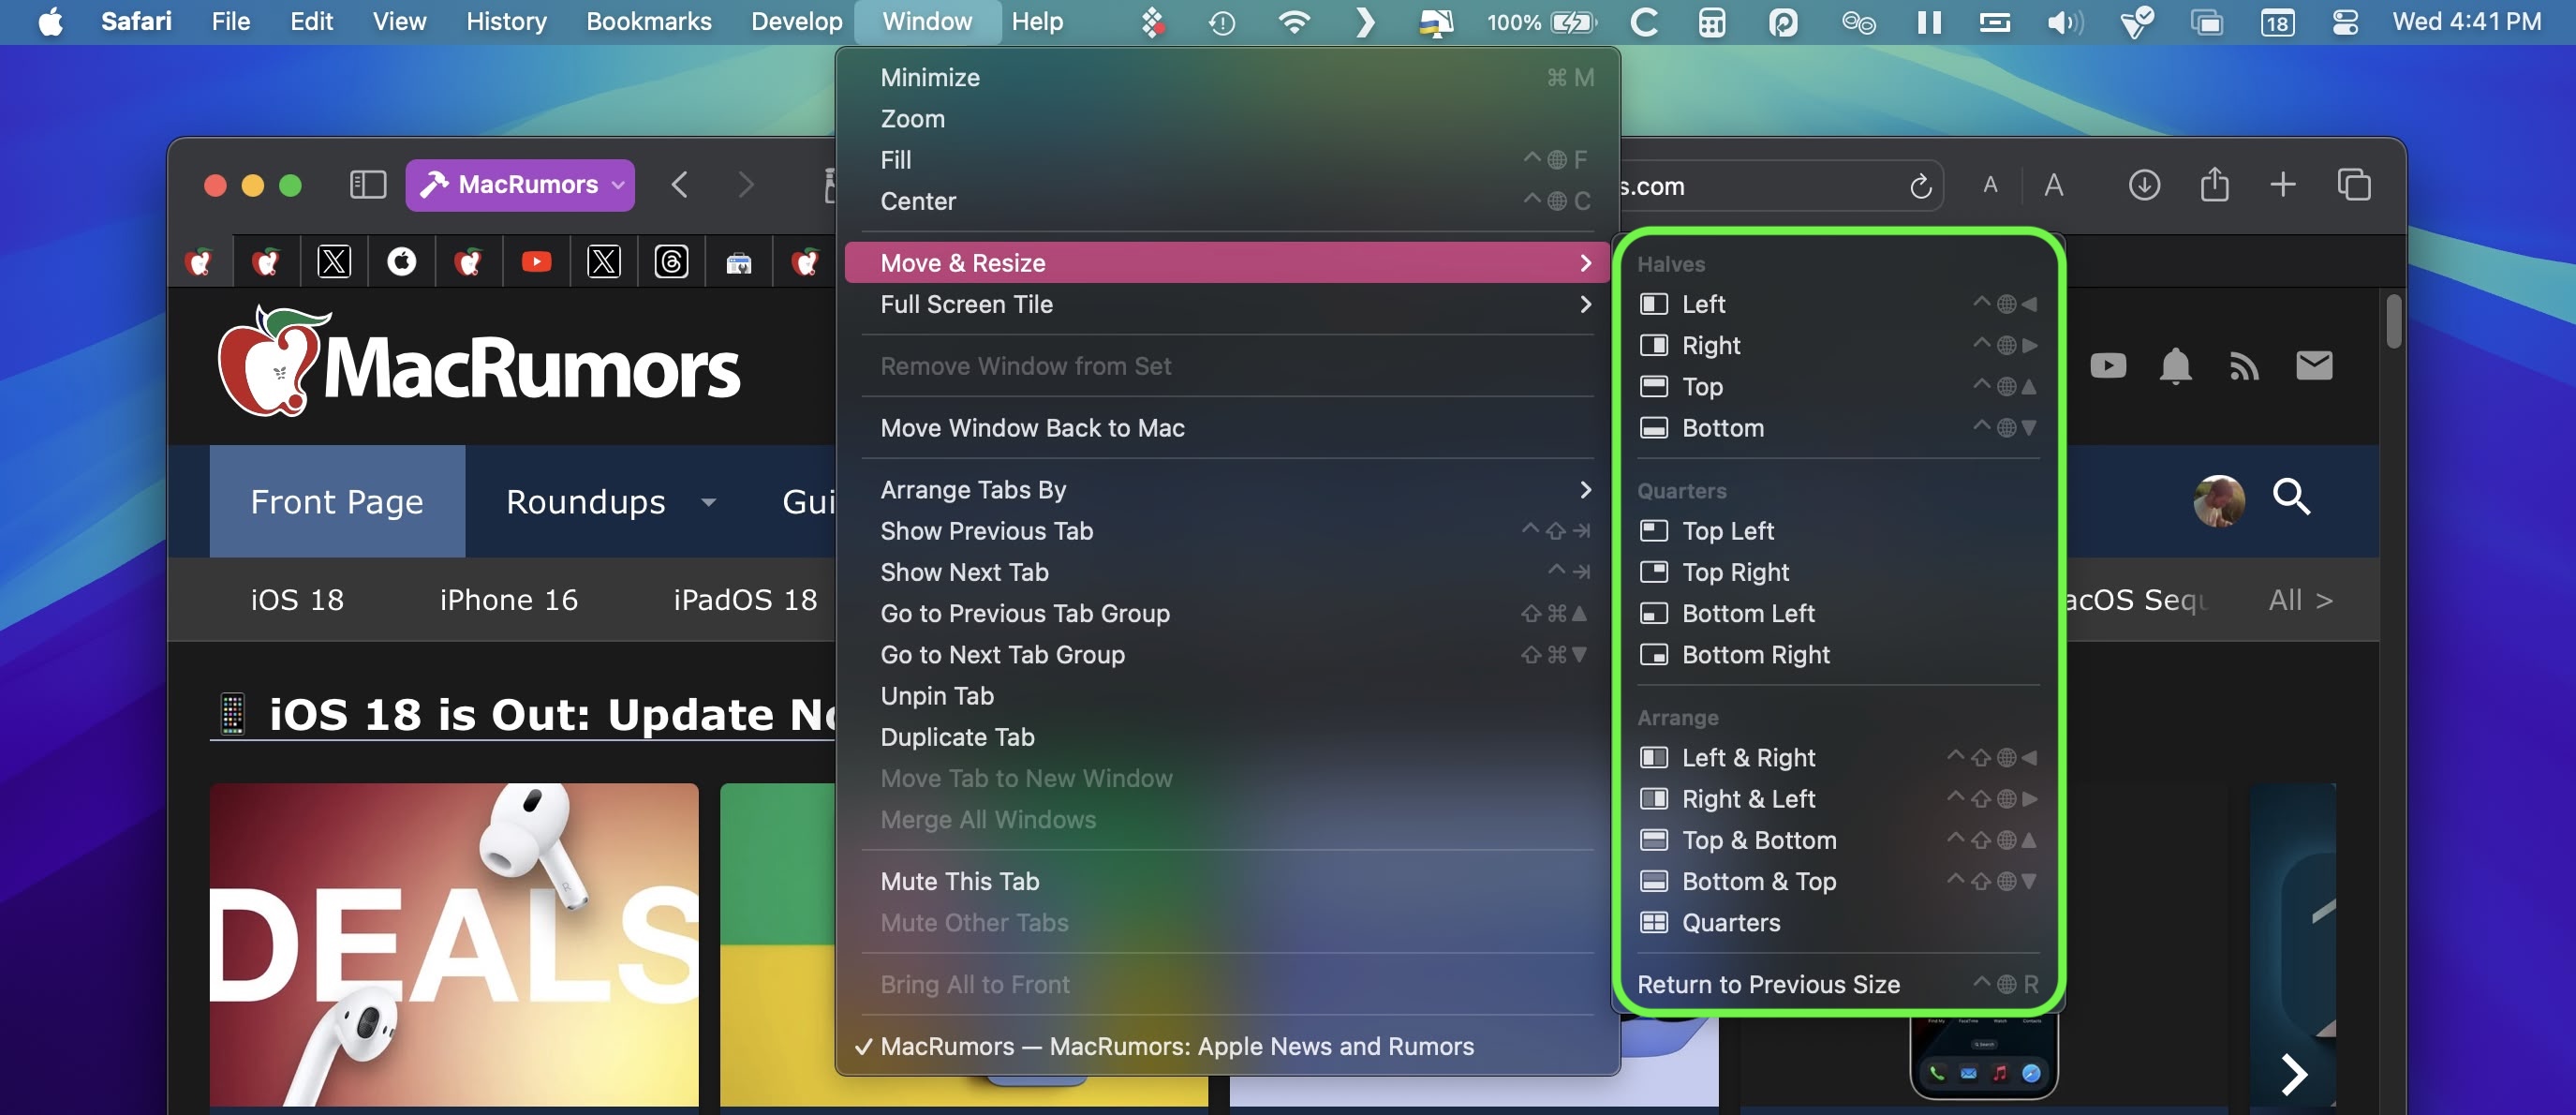
Task: Open a new tab with plus icon
Action: [x=2283, y=185]
